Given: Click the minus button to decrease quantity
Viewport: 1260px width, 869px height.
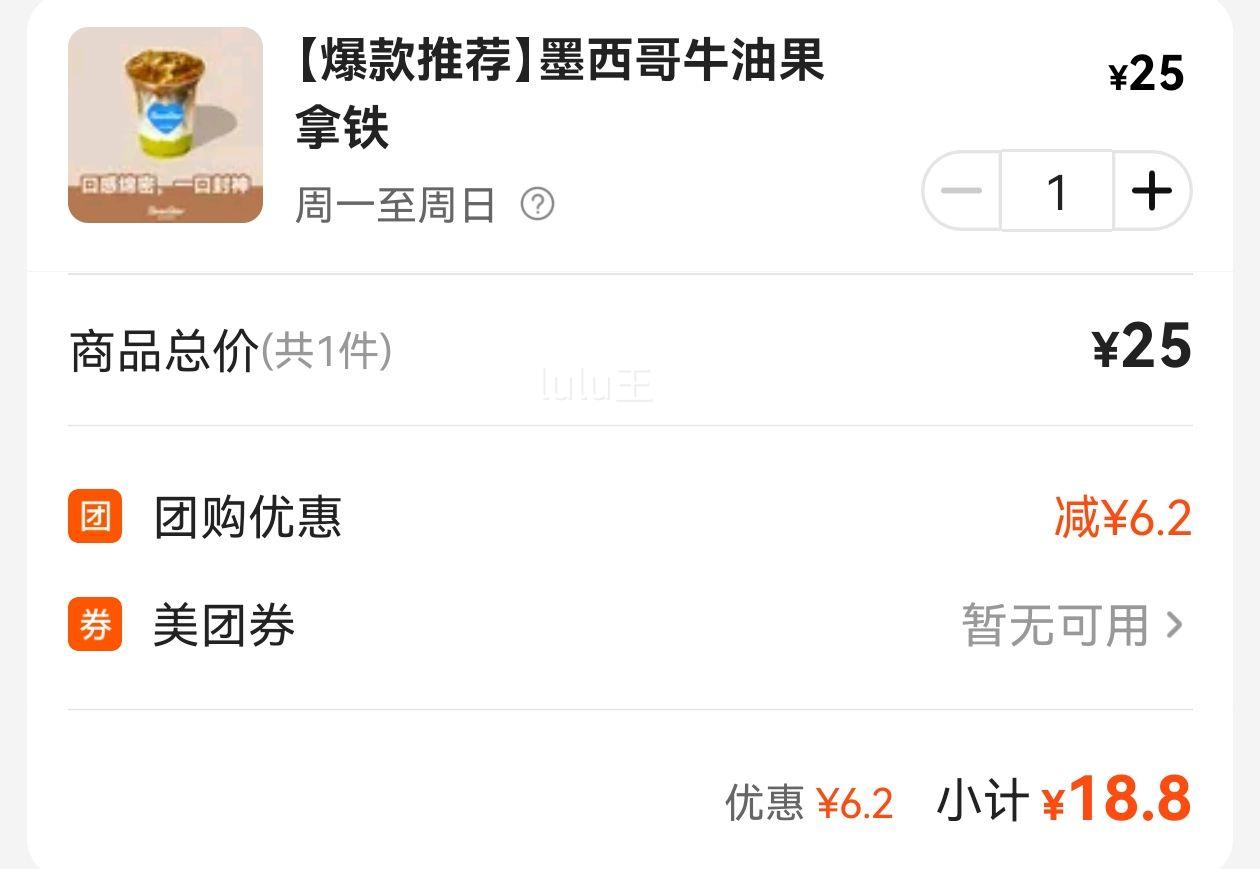Looking at the screenshot, I should coord(961,191).
